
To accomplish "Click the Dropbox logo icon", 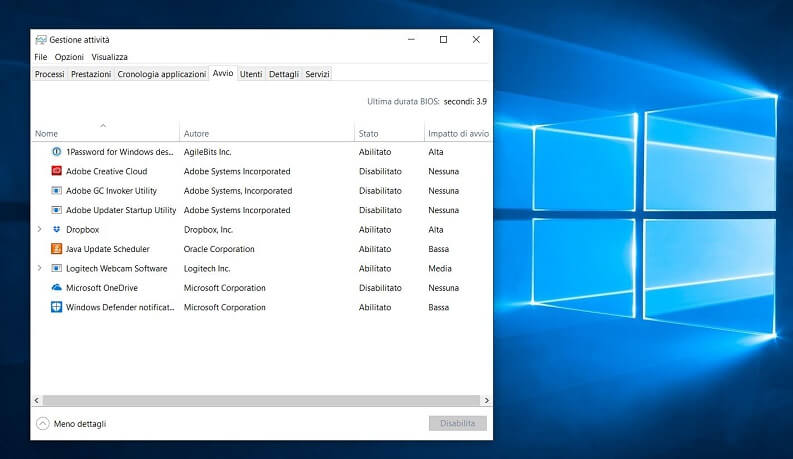I will (57, 230).
